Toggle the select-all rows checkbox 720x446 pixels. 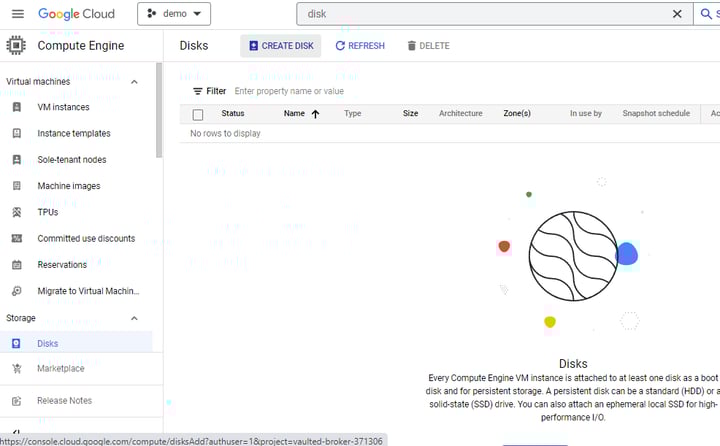point(198,114)
